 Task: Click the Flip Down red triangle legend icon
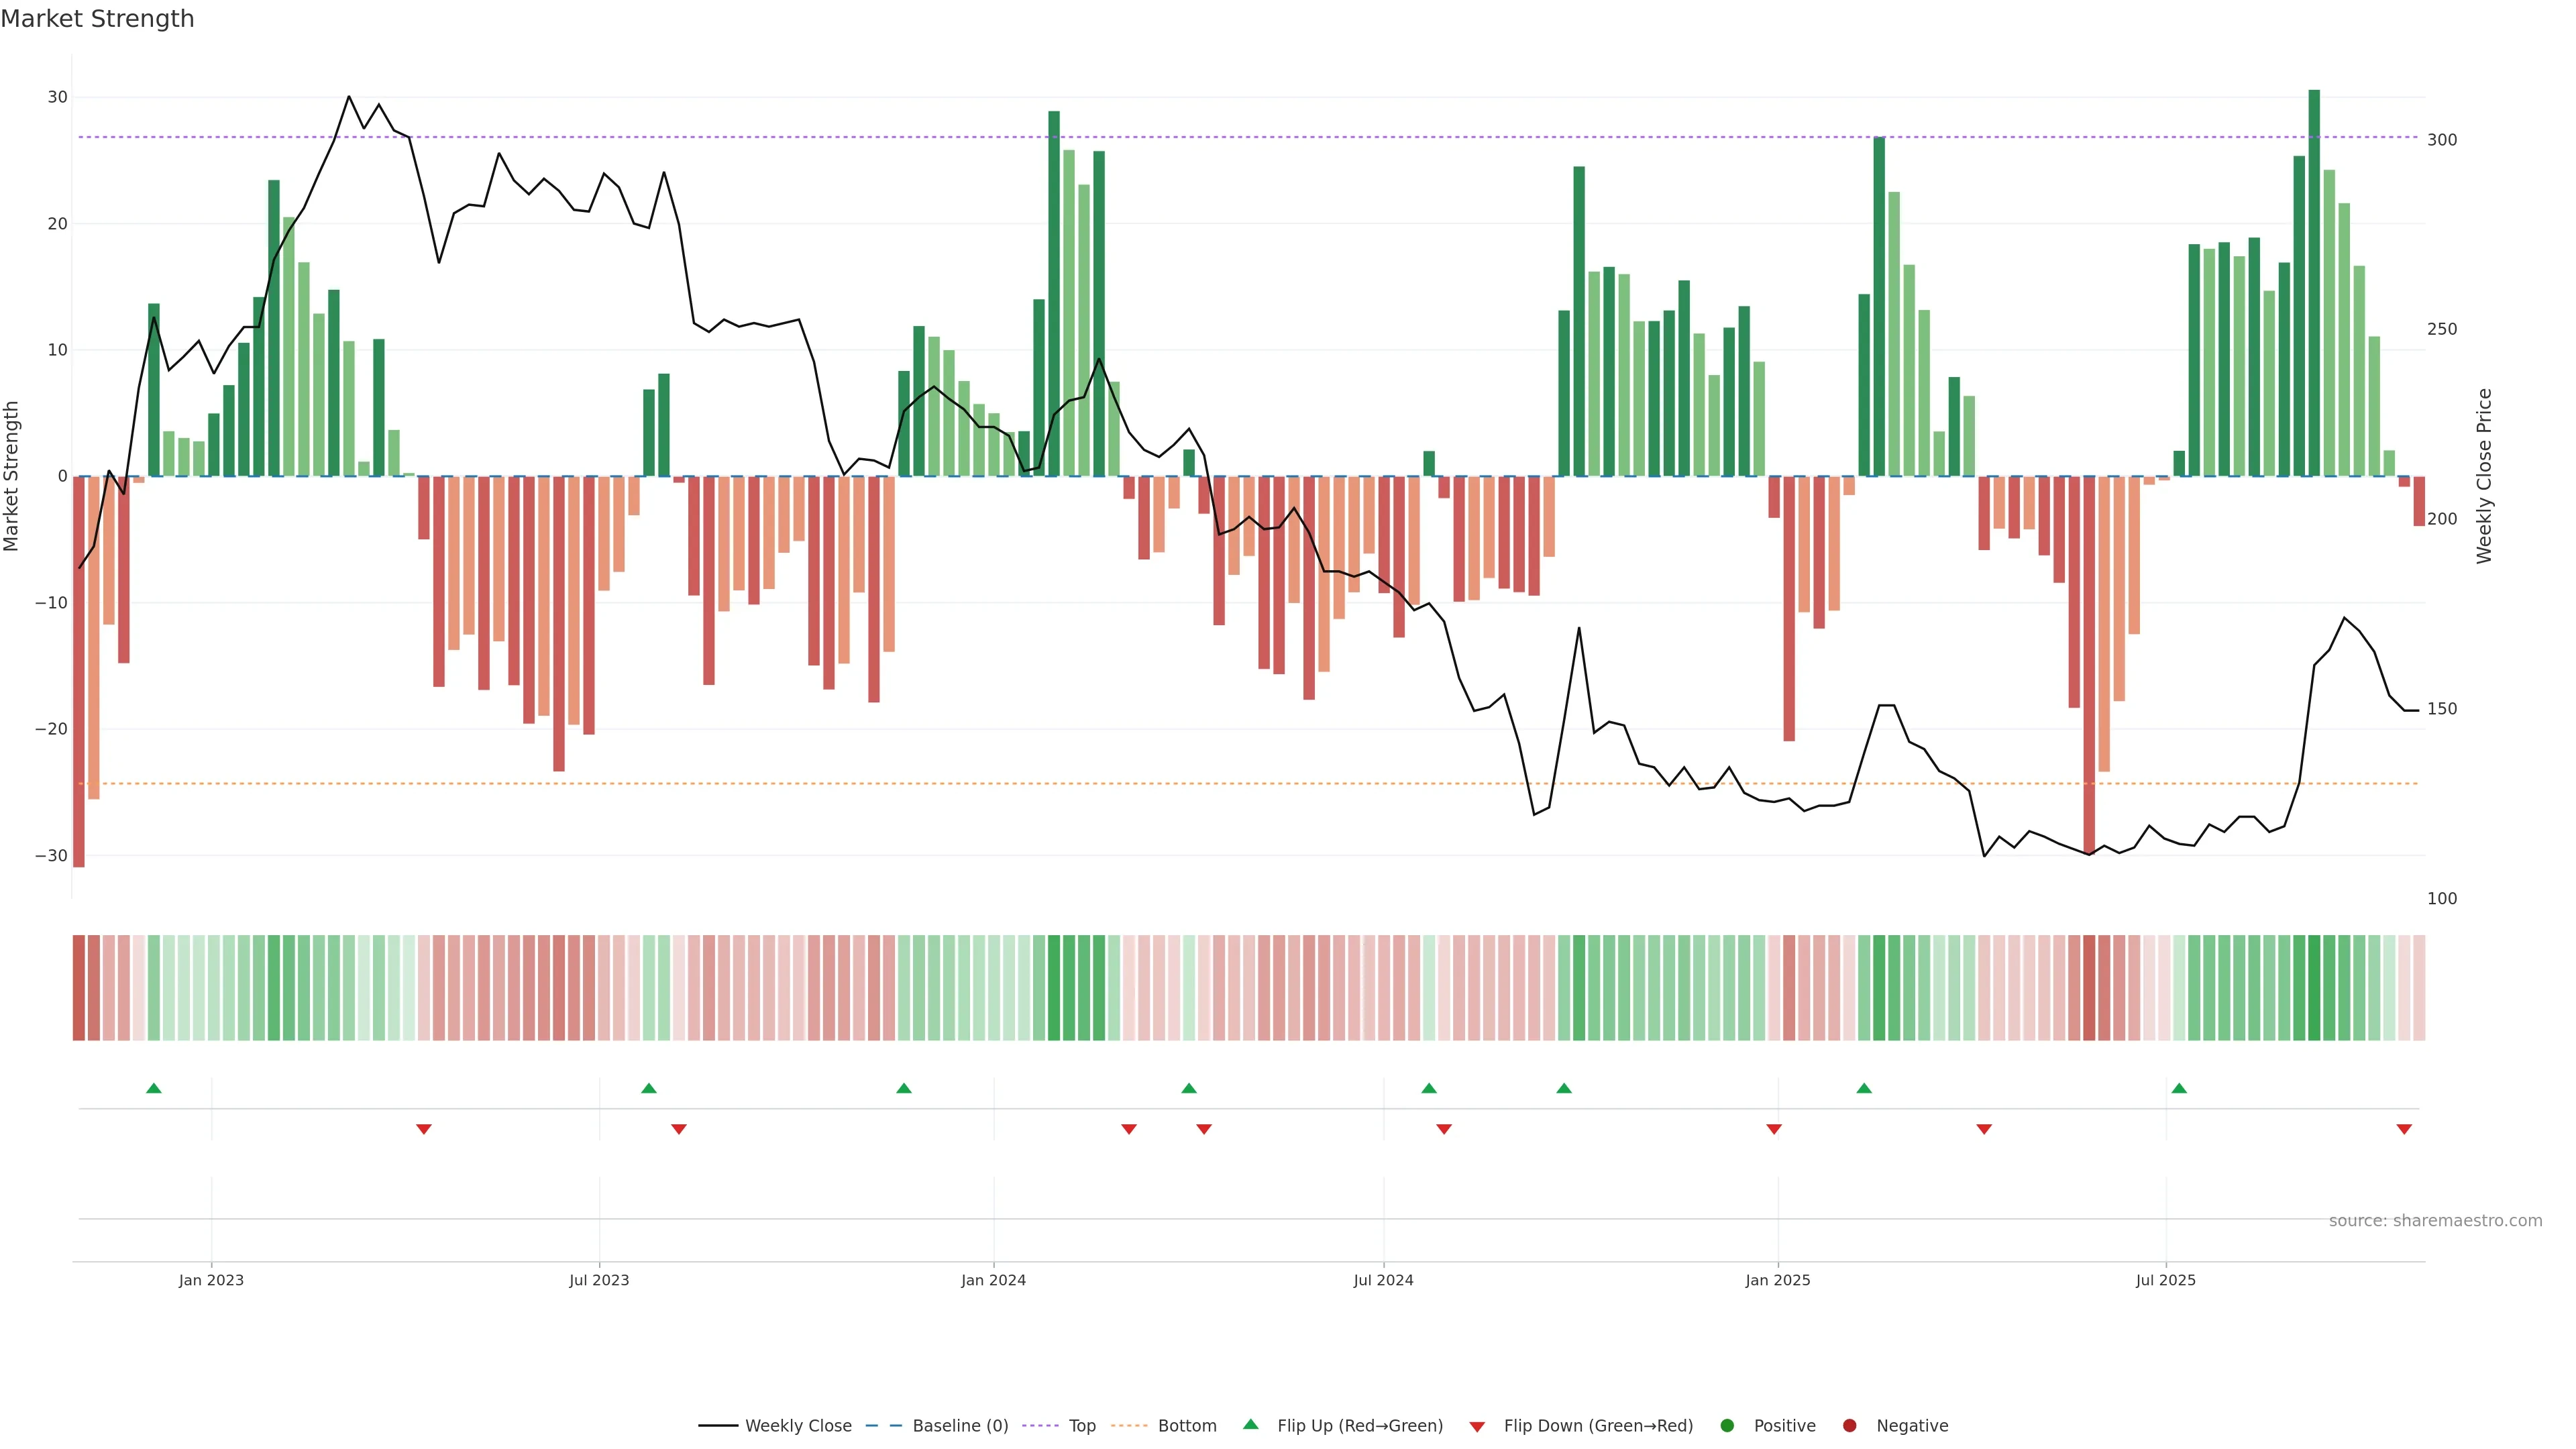click(1477, 1427)
